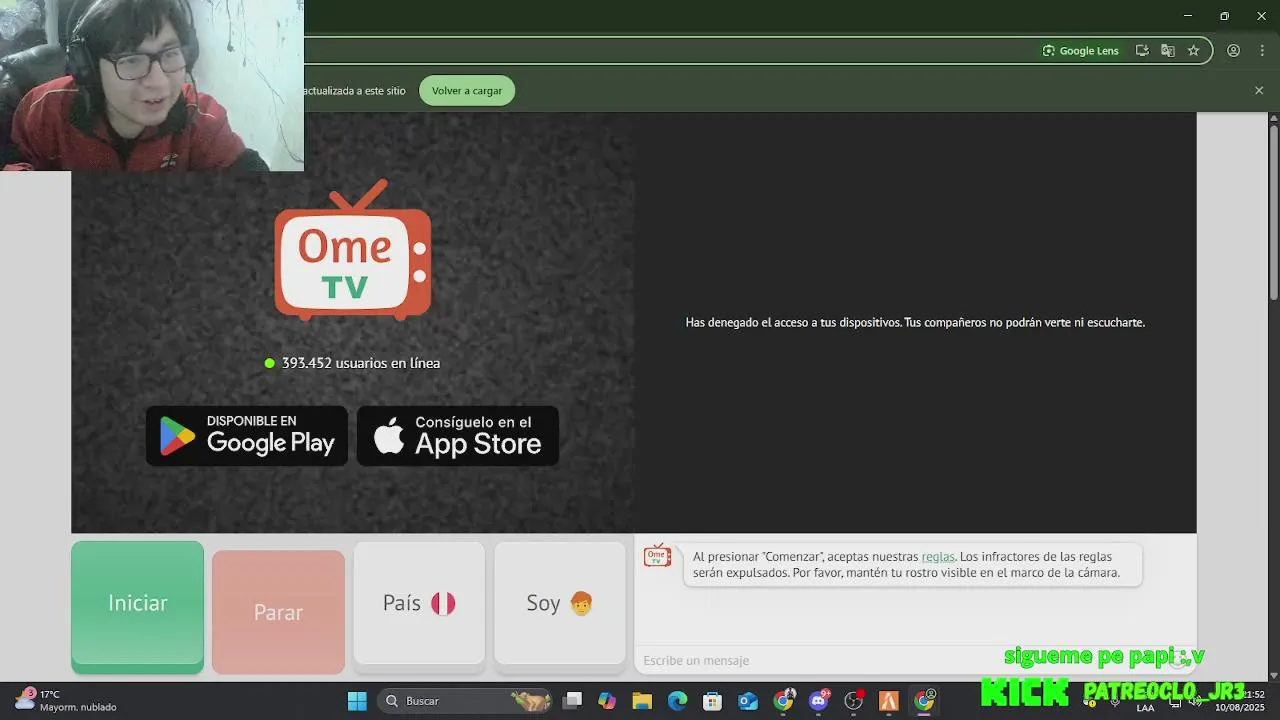Click the red-badged circular taskbar icon
1280x720 pixels.
[854, 701]
